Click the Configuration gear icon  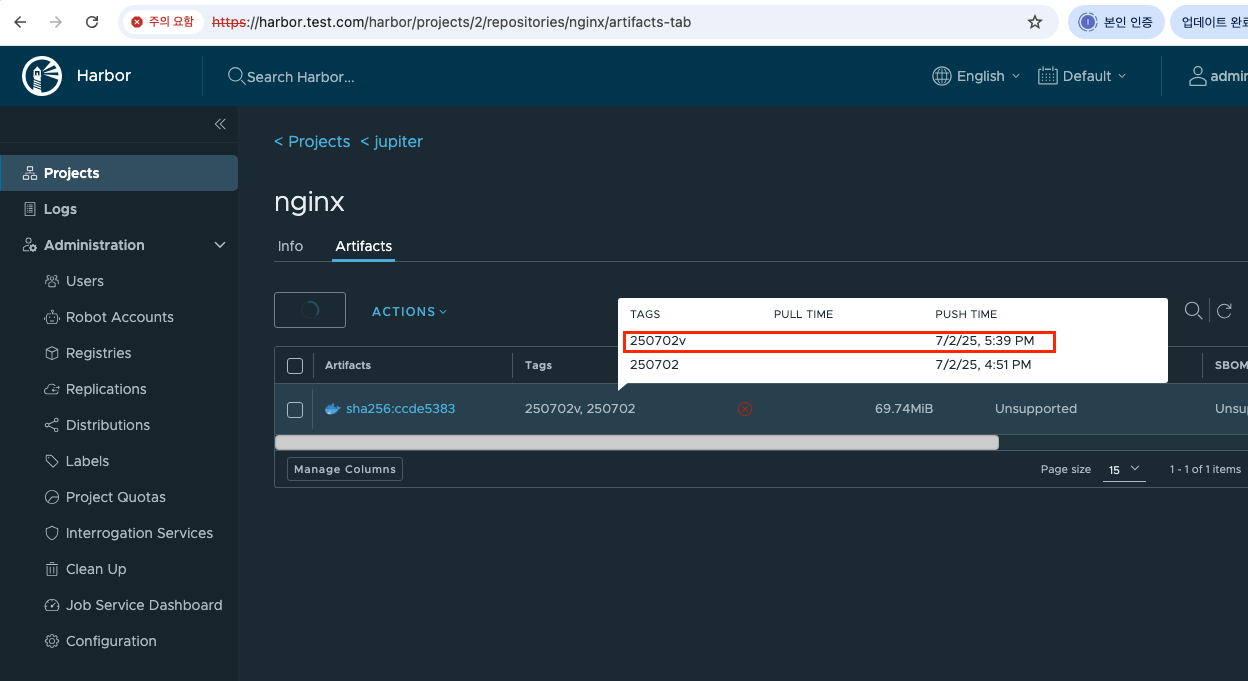52,641
